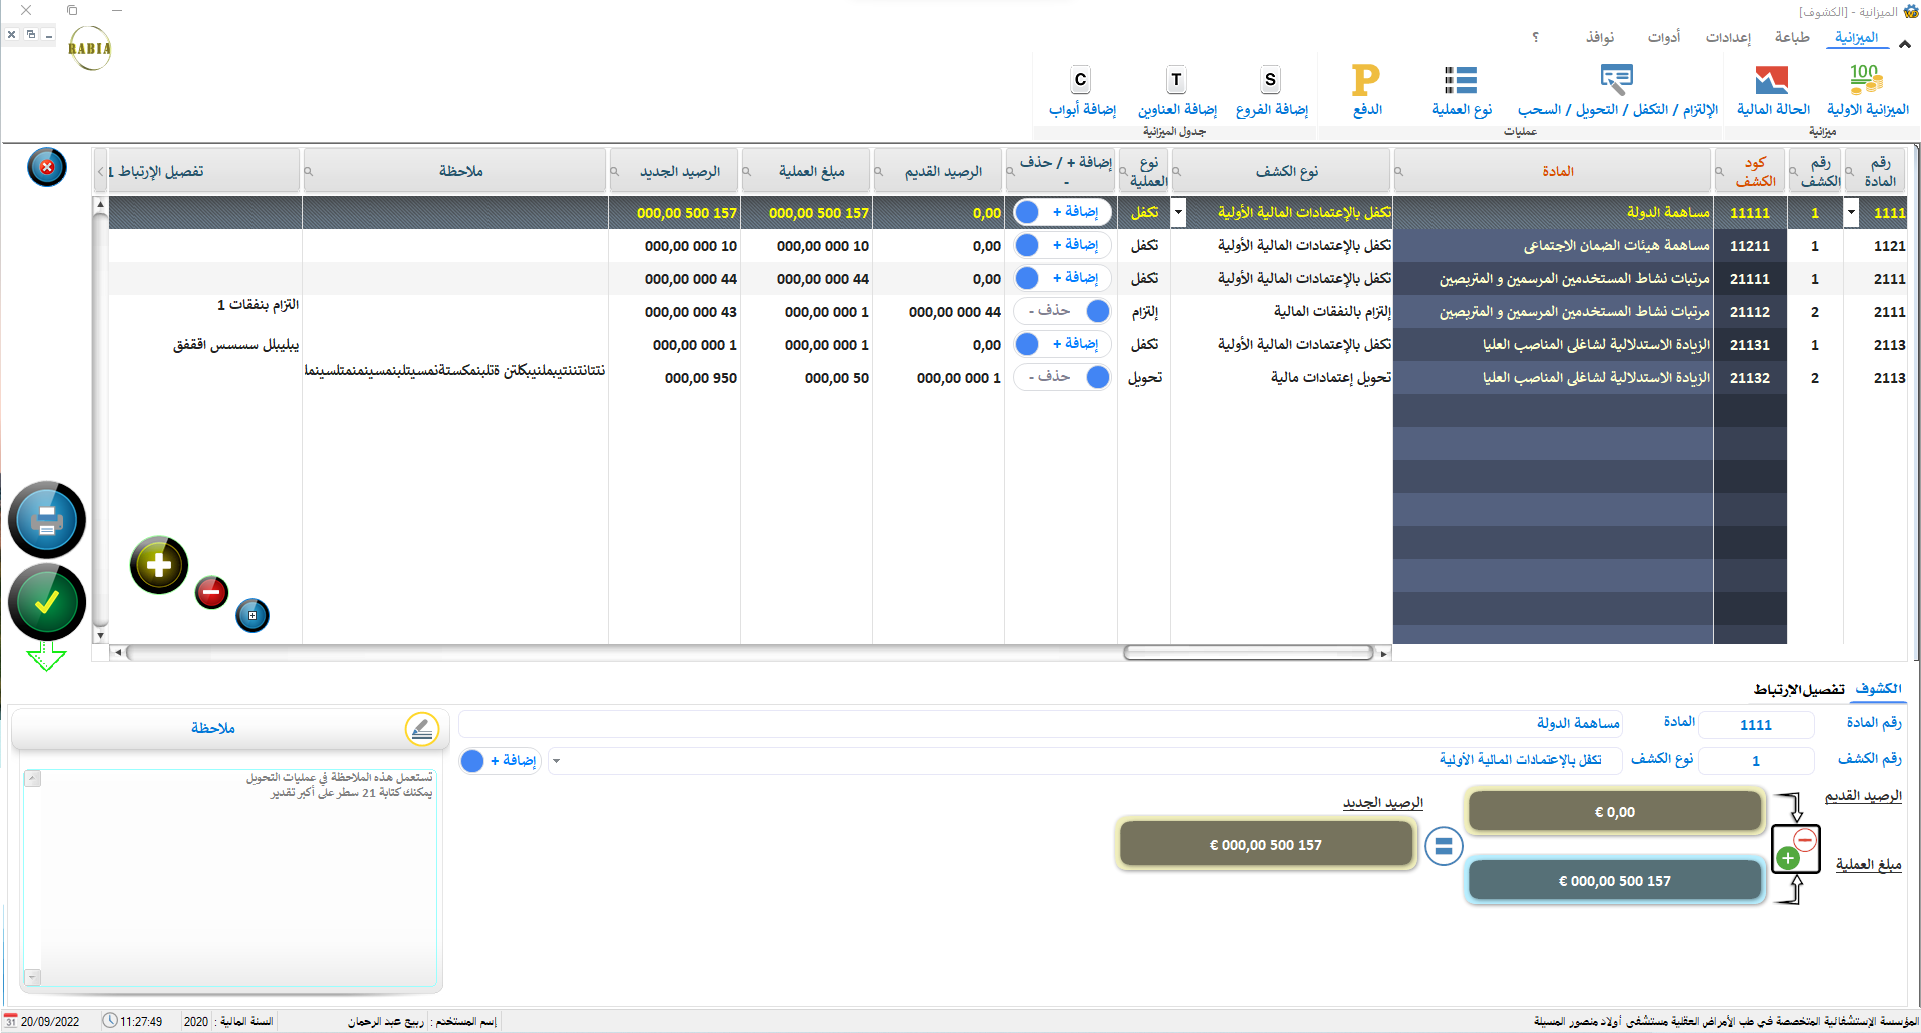Click the round printer icon
Image resolution: width=1921 pixels, height=1033 pixels.
coord(47,520)
